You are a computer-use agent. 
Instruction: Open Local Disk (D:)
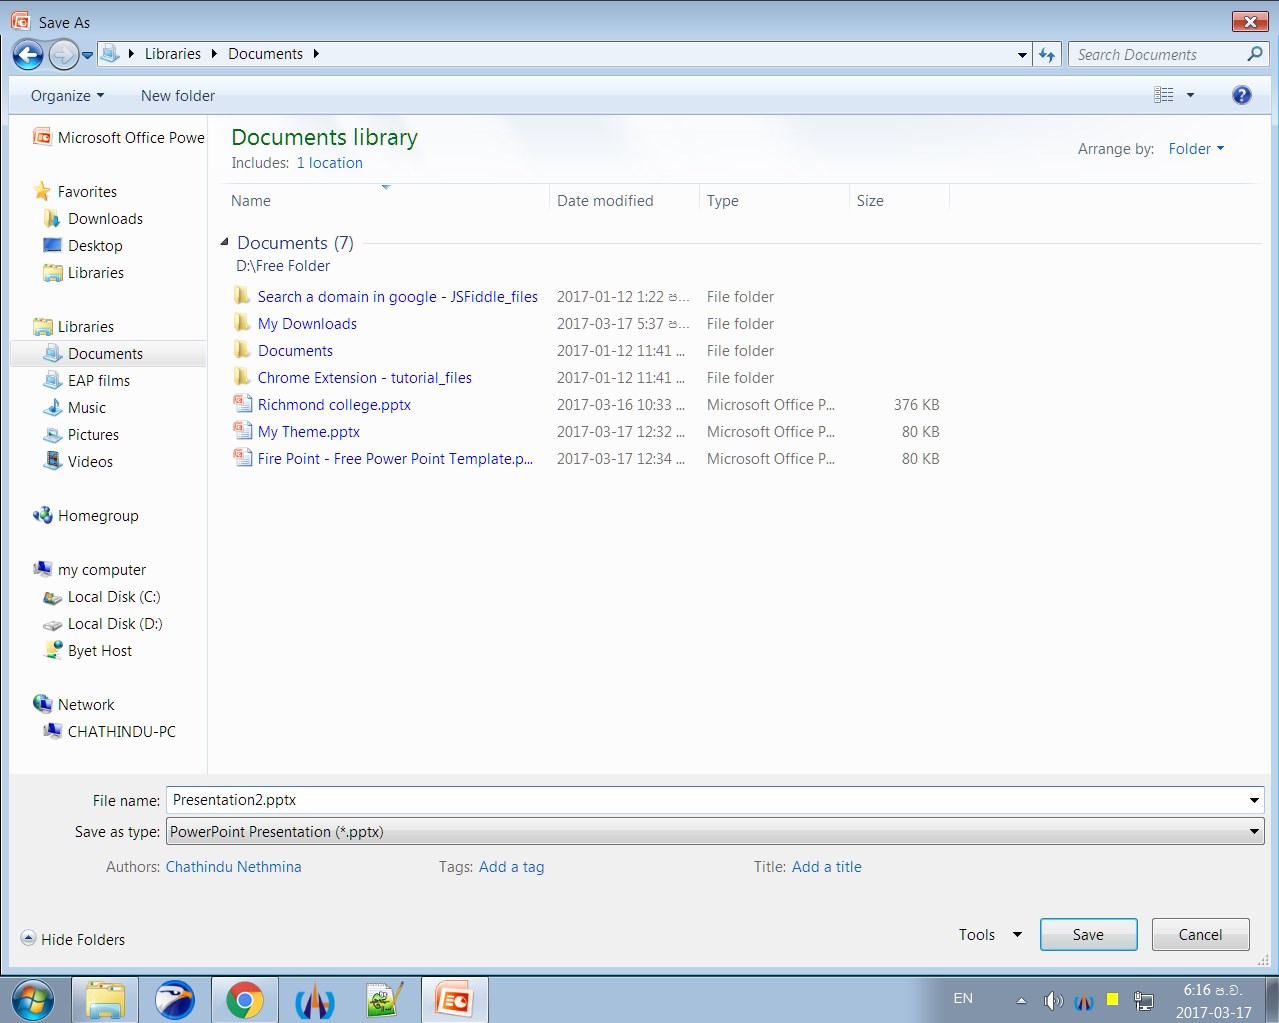coord(103,624)
